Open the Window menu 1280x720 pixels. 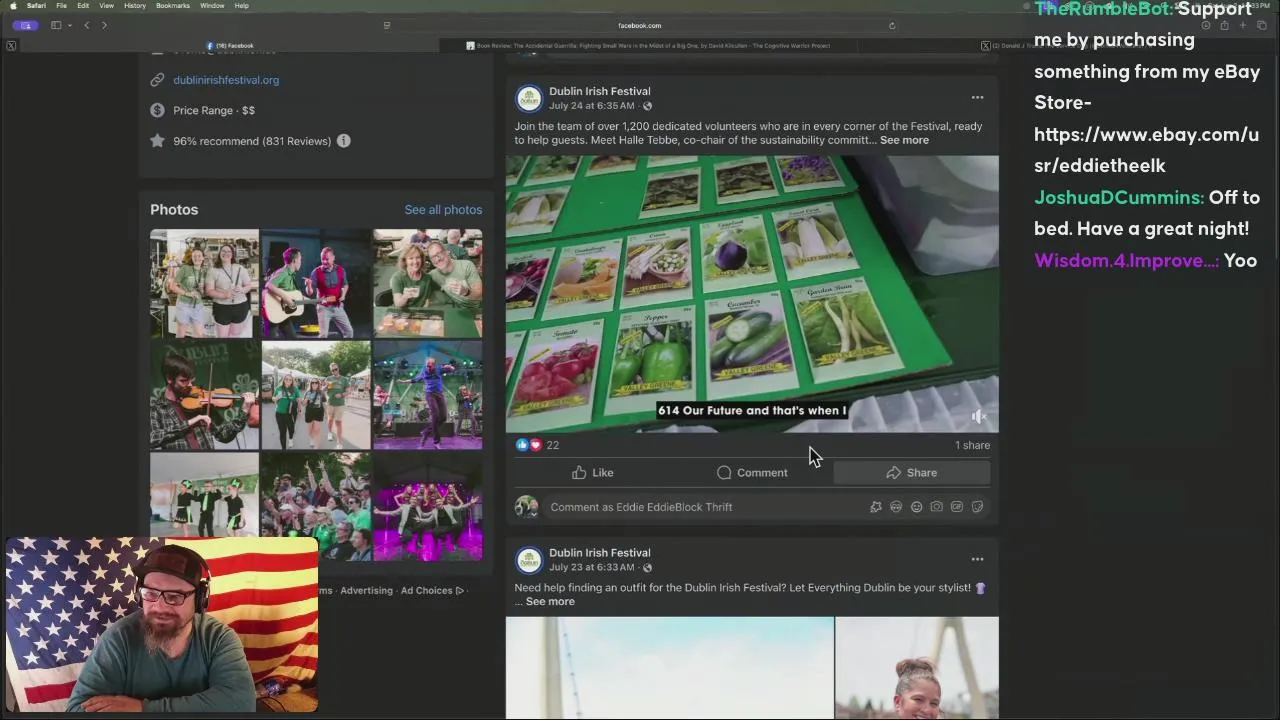pyautogui.click(x=212, y=6)
